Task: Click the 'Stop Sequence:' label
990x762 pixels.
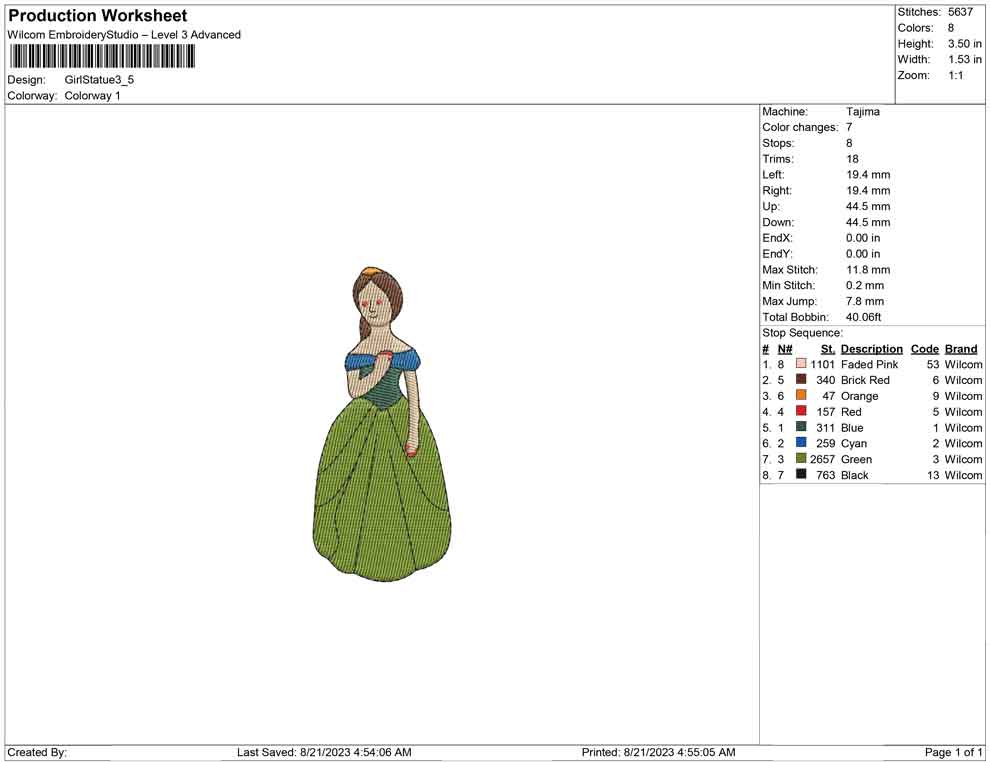Action: [x=802, y=333]
